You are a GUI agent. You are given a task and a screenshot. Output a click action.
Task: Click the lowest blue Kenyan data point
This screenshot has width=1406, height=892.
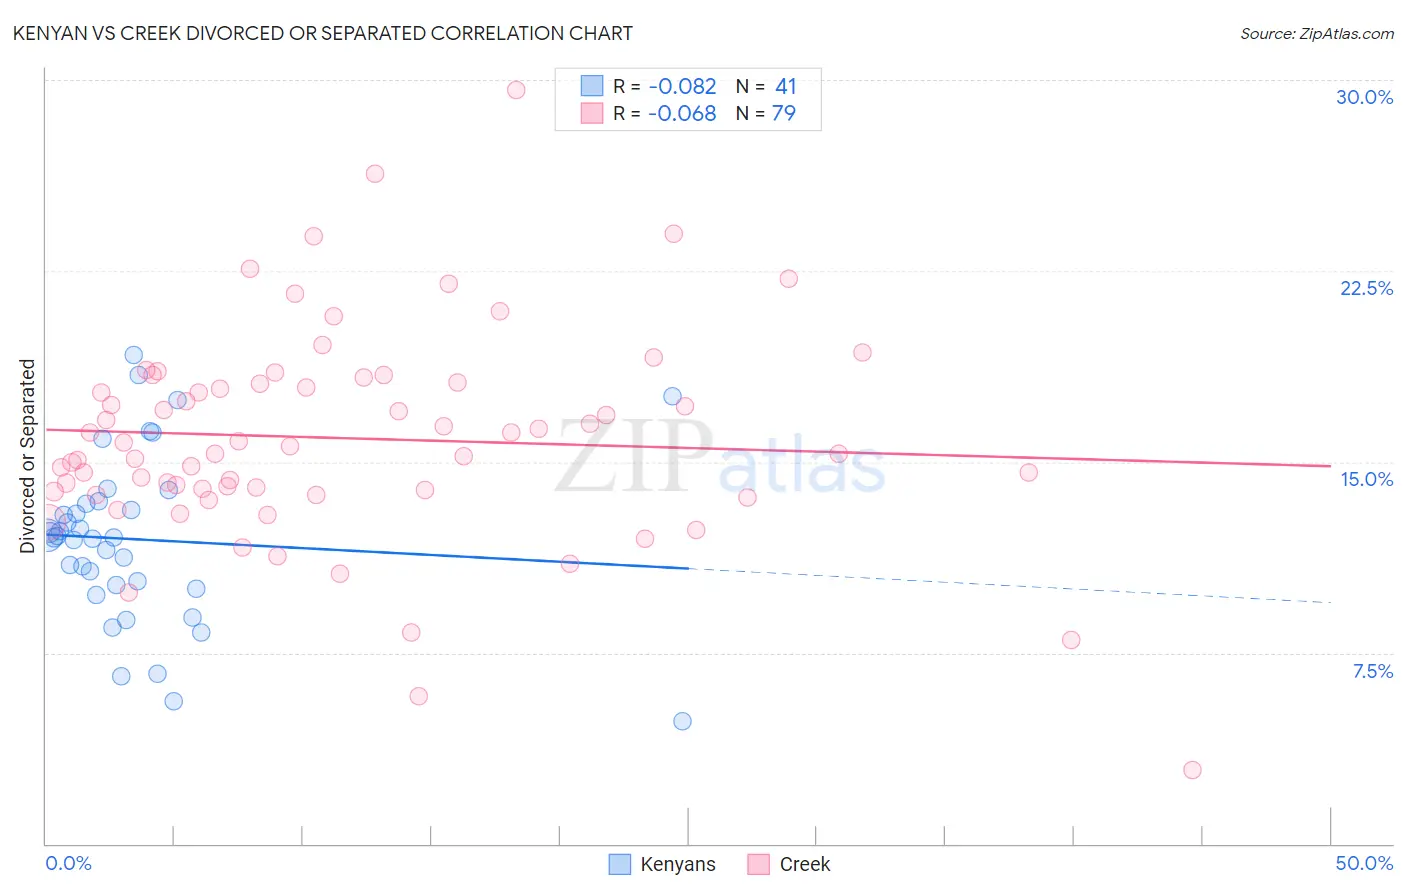tap(682, 721)
